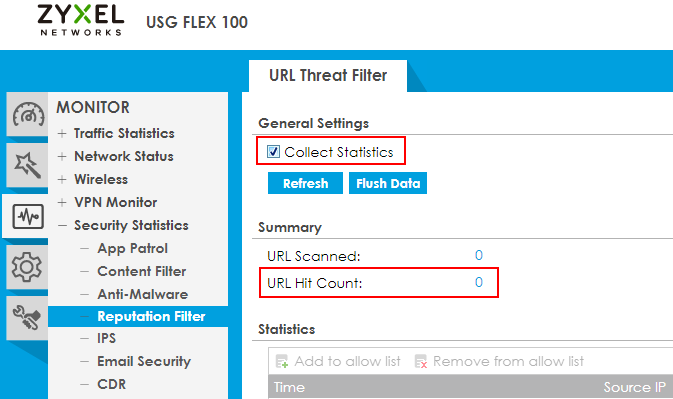This screenshot has height=399, width=673.
Task: Open the Dashboard gauge icon
Action: [x=28, y=115]
